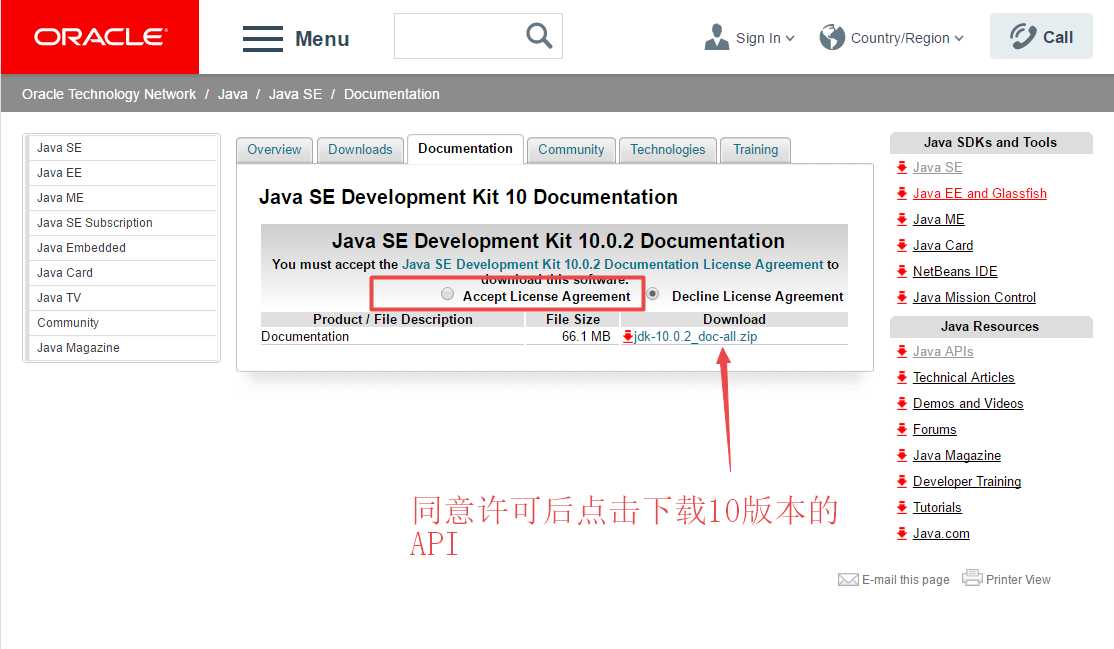Viewport: 1114px width, 649px height.
Task: Open Java Card in left sidebar
Action: tap(122, 272)
